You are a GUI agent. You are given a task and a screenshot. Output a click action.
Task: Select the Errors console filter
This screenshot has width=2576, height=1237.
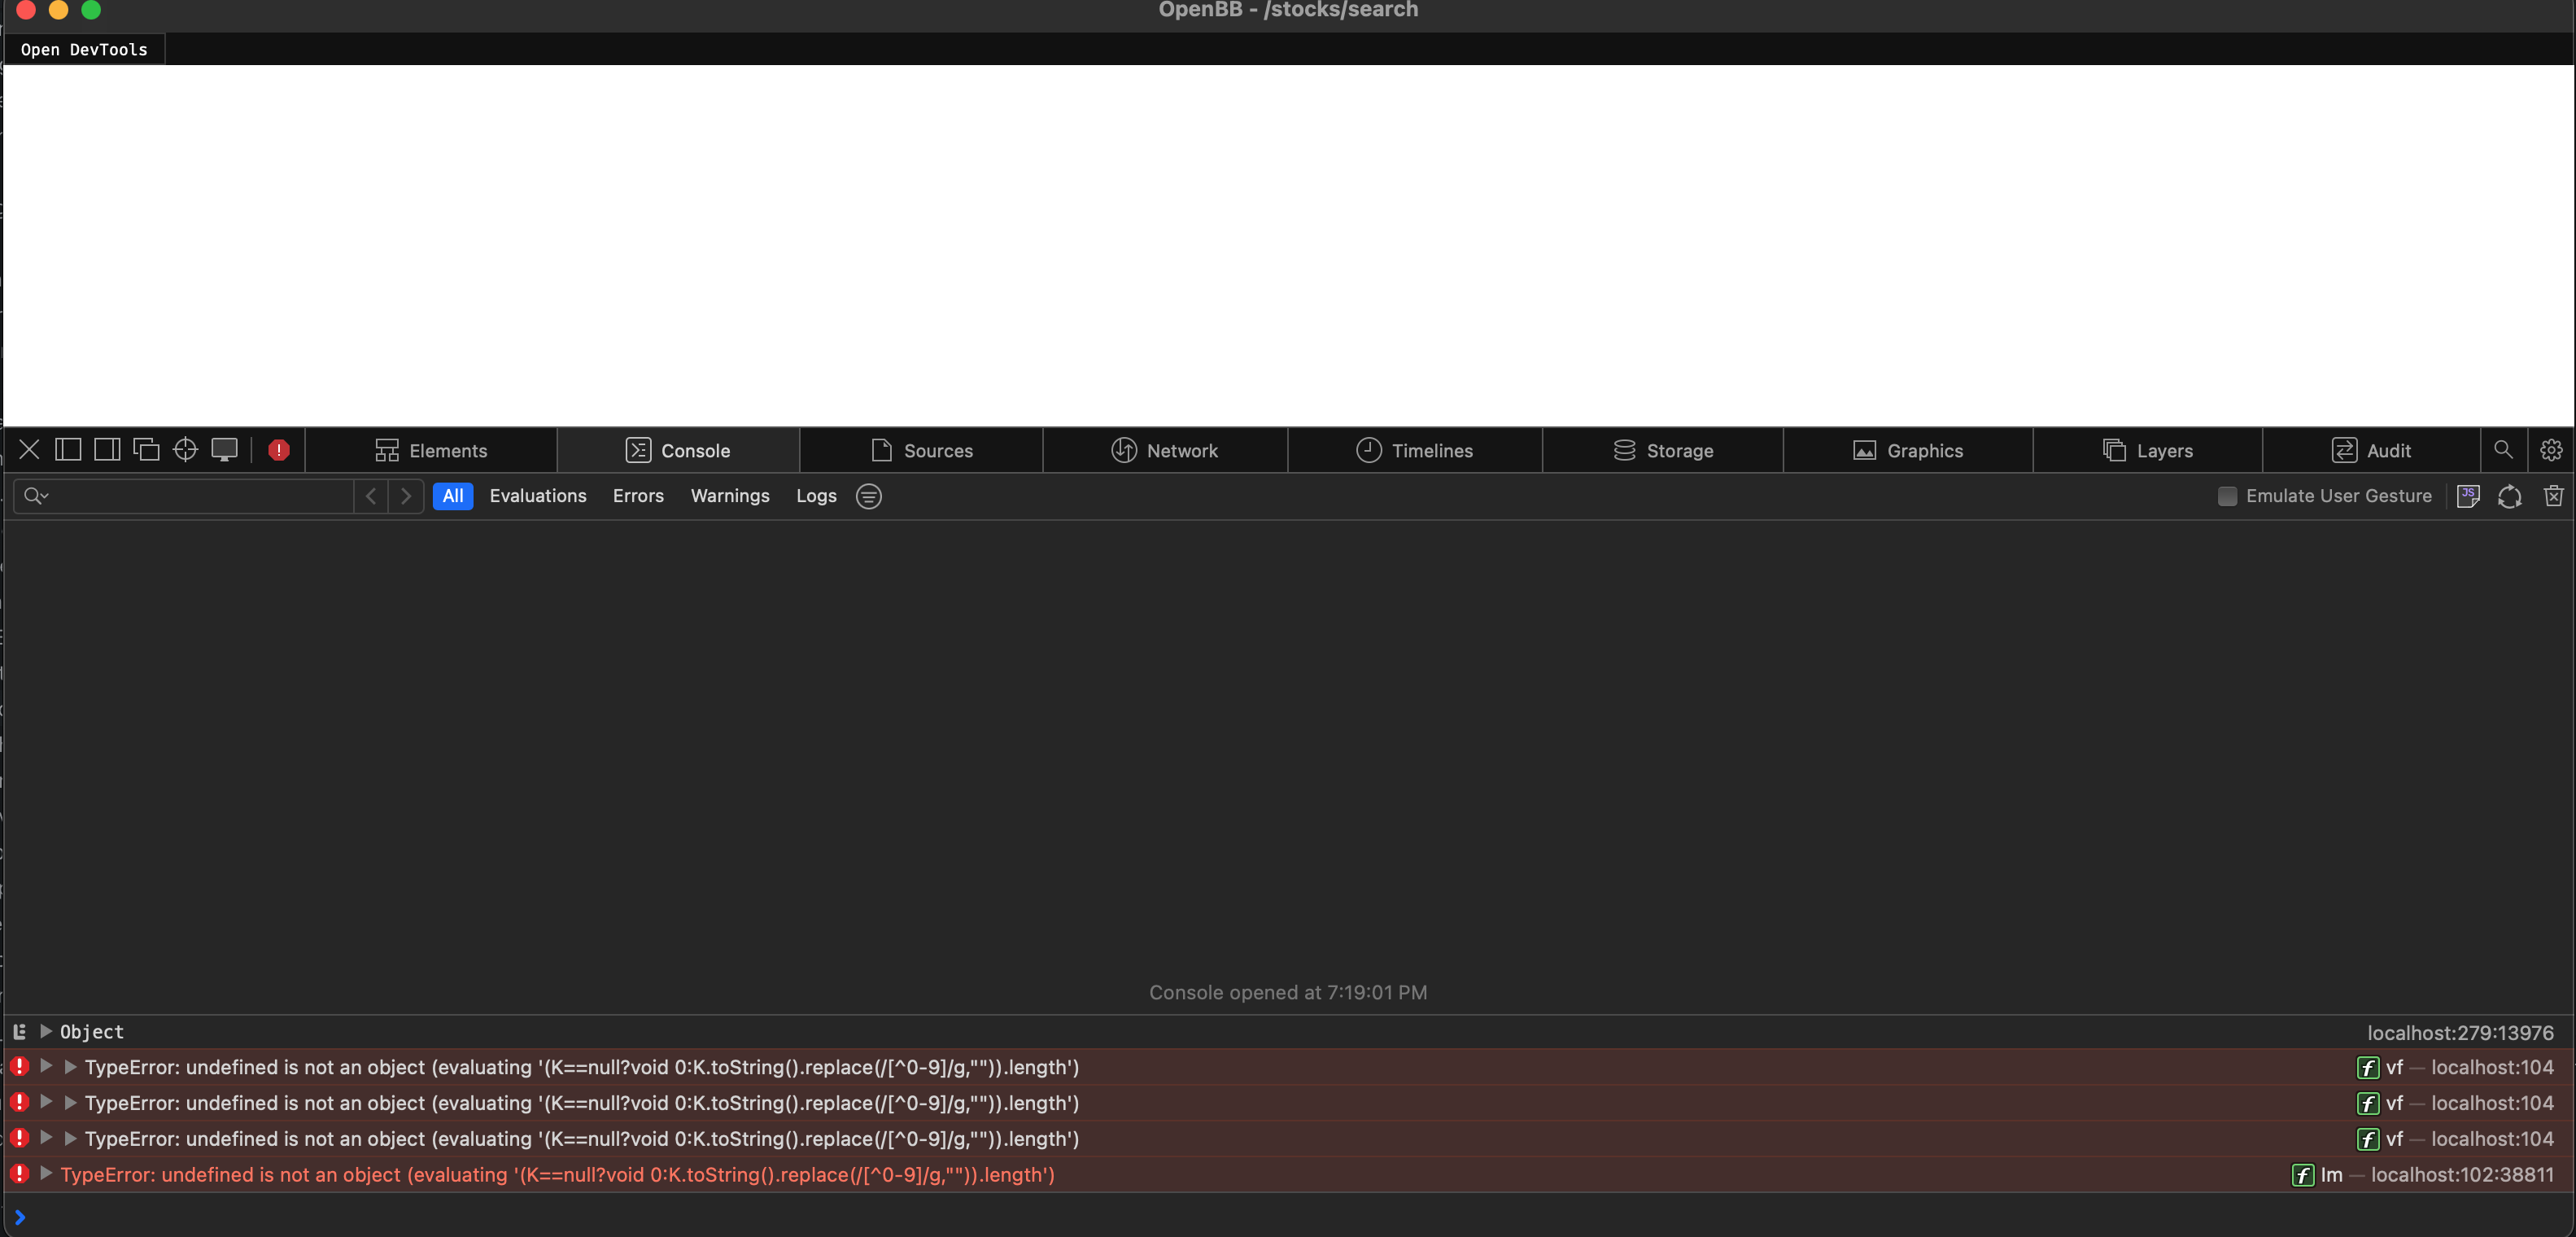[638, 496]
